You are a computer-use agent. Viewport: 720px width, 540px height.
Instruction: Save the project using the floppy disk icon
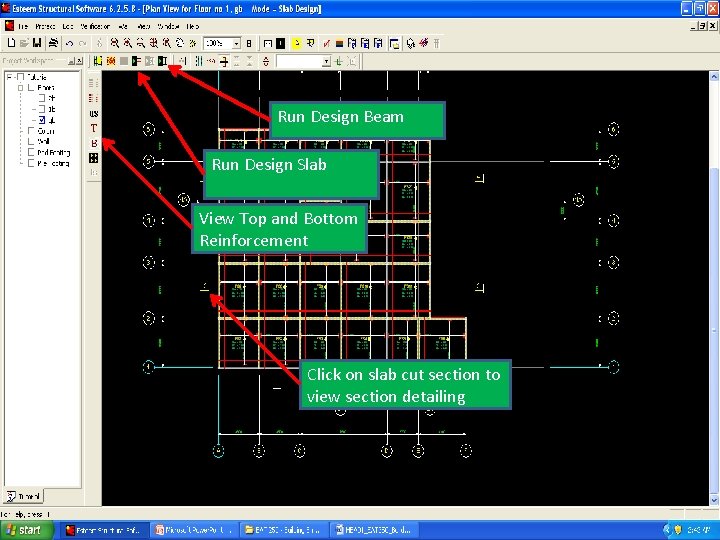point(37,43)
